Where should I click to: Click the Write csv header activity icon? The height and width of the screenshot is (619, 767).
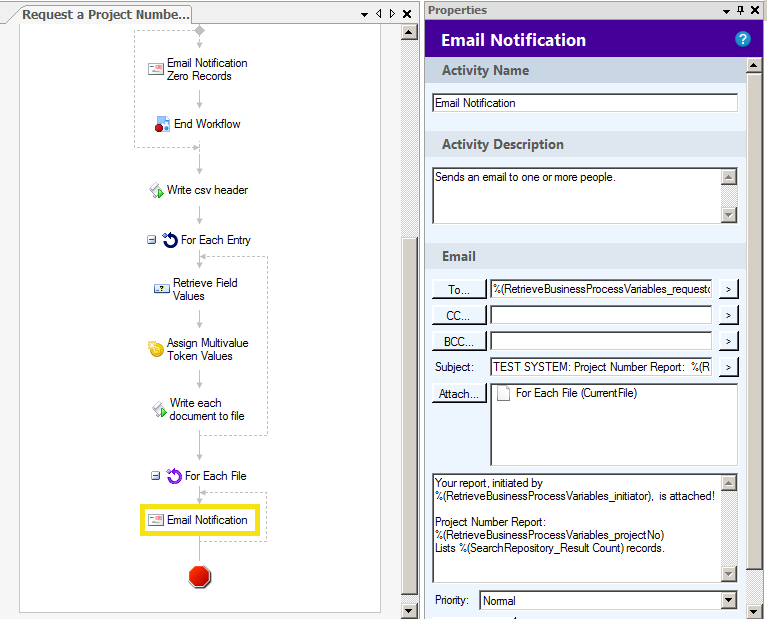(x=155, y=190)
